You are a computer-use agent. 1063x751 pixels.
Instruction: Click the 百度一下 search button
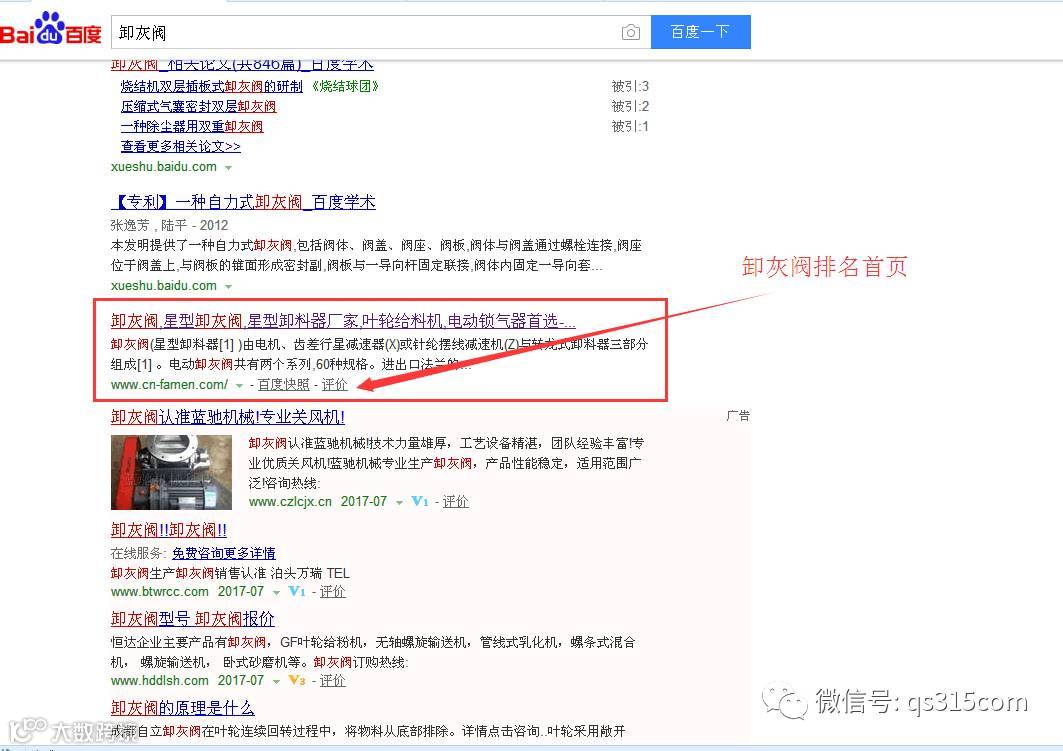click(700, 32)
